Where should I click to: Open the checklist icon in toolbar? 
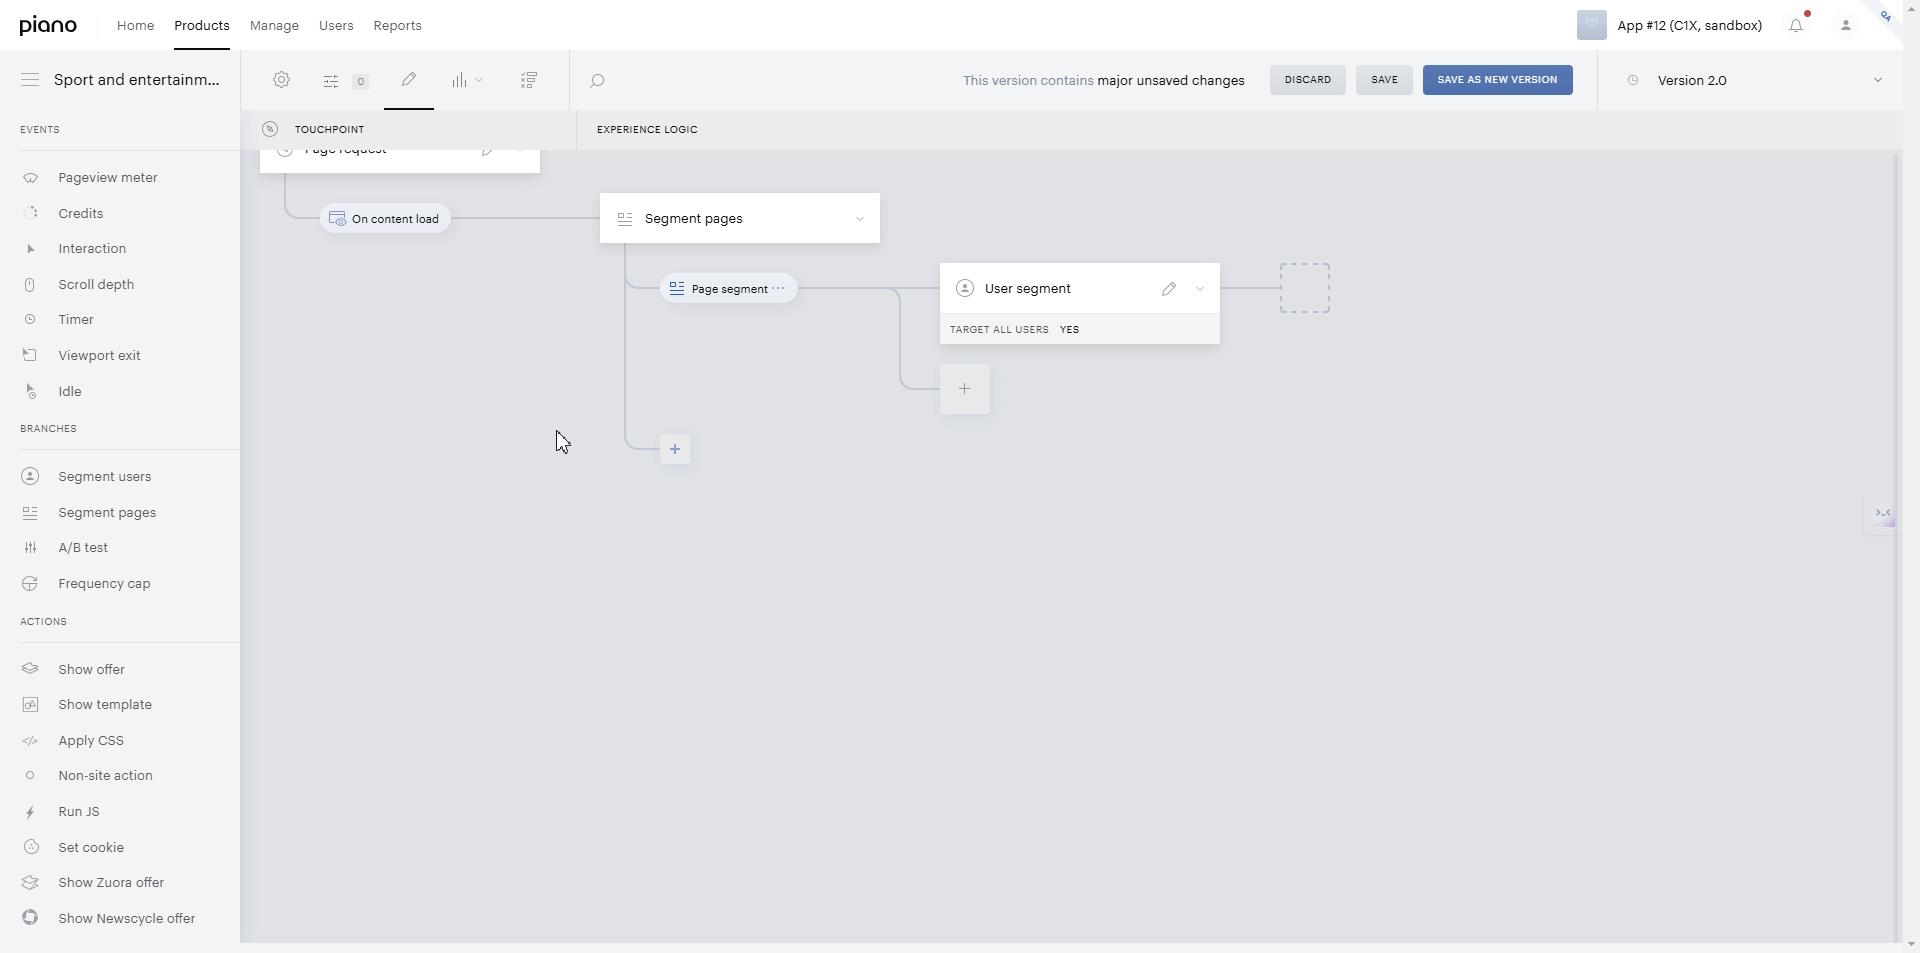click(529, 80)
